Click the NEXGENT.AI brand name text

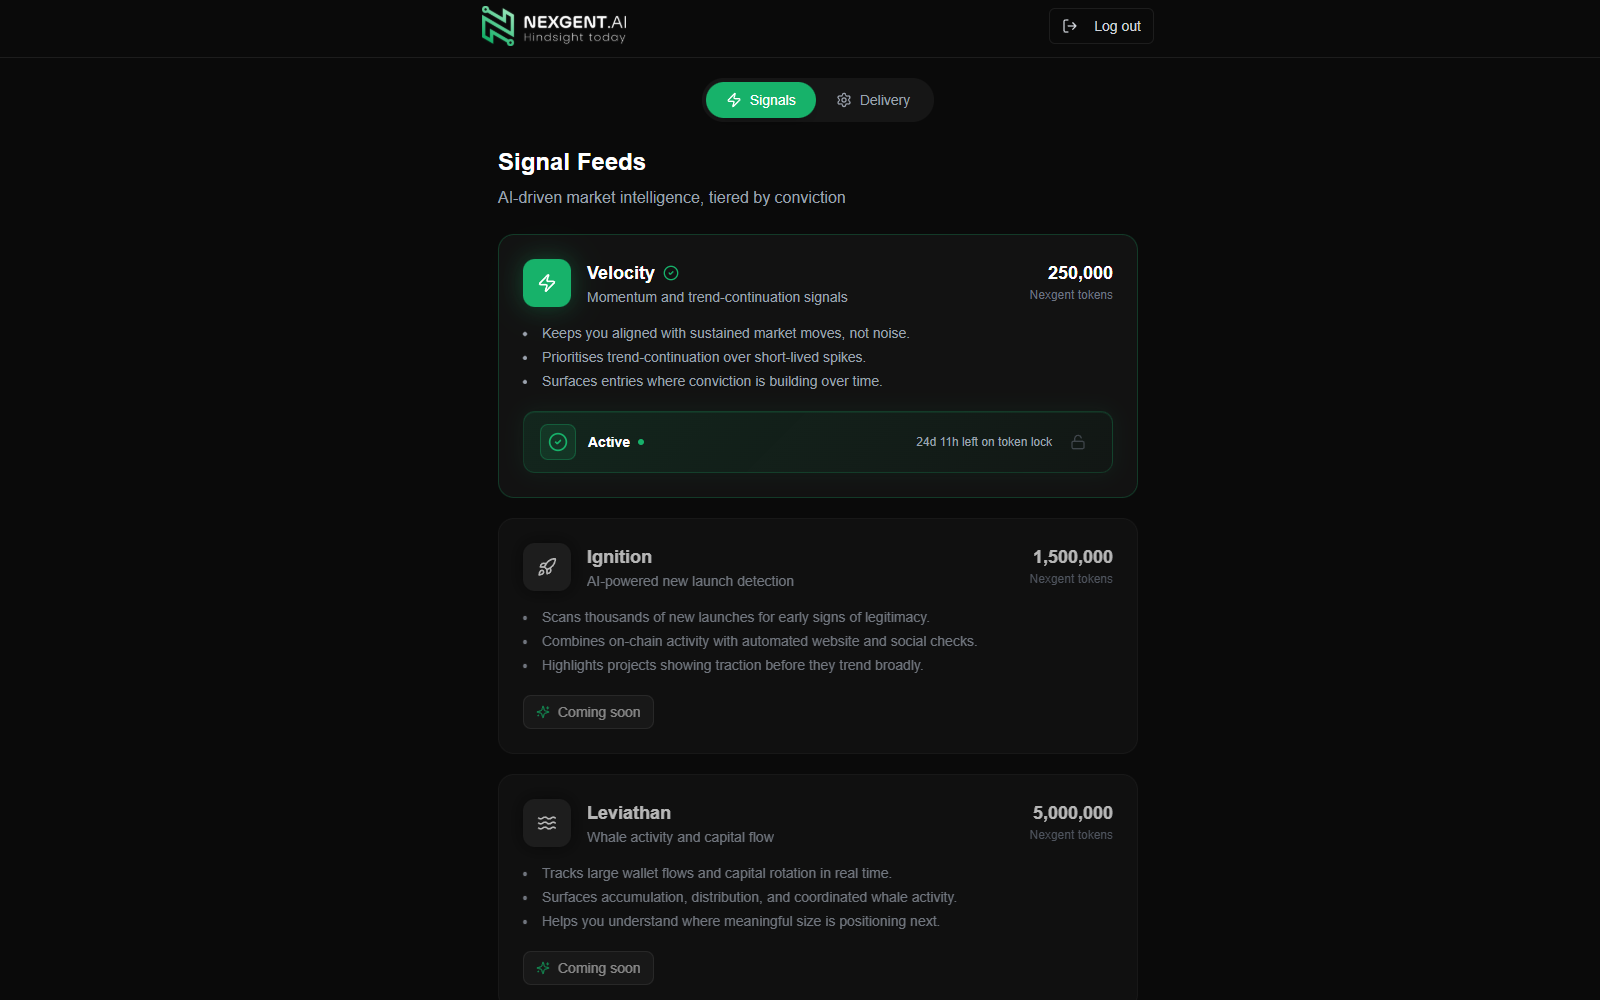tap(575, 22)
